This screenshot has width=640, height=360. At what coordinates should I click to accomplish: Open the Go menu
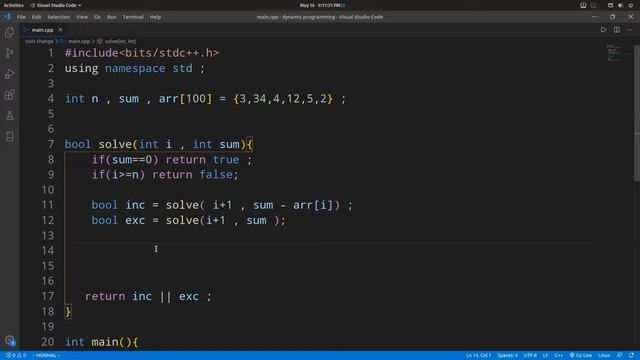point(97,17)
